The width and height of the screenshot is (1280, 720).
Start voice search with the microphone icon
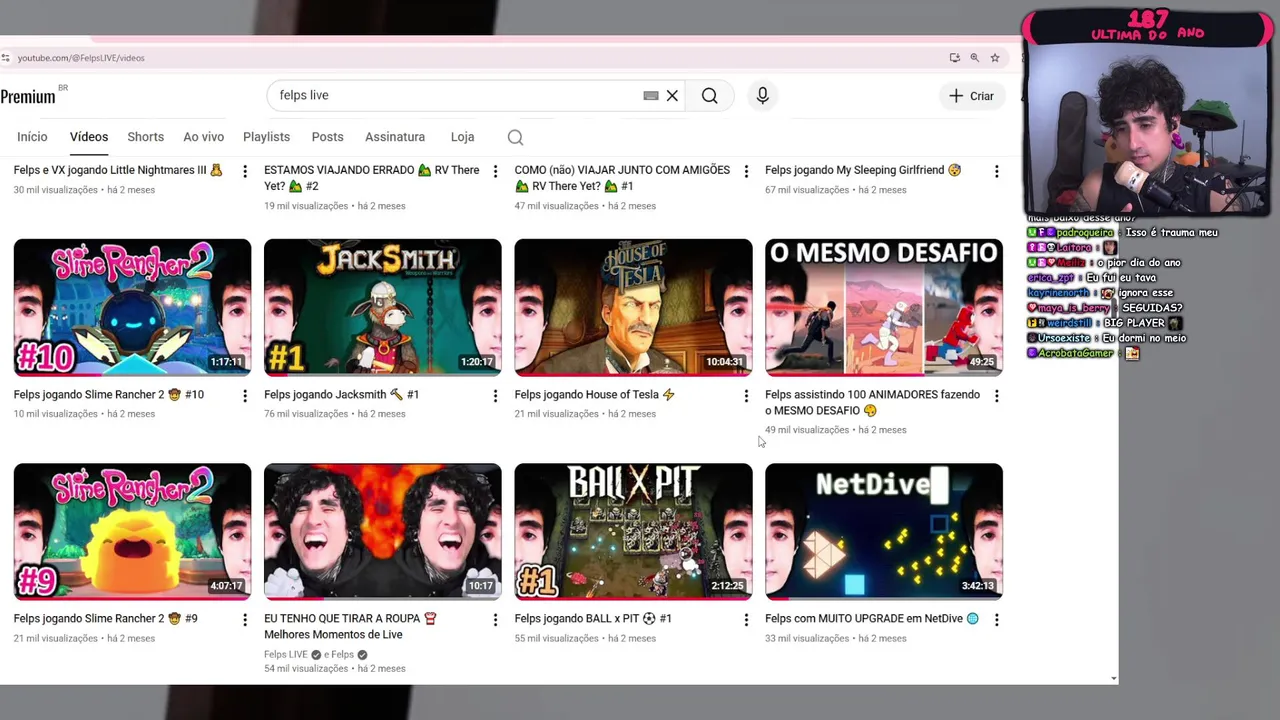pos(762,95)
